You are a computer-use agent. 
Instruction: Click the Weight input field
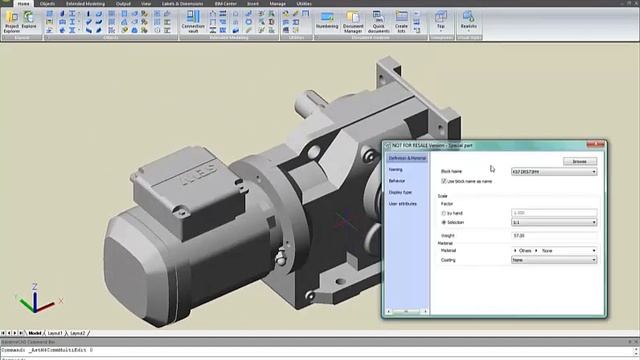[x=554, y=236]
